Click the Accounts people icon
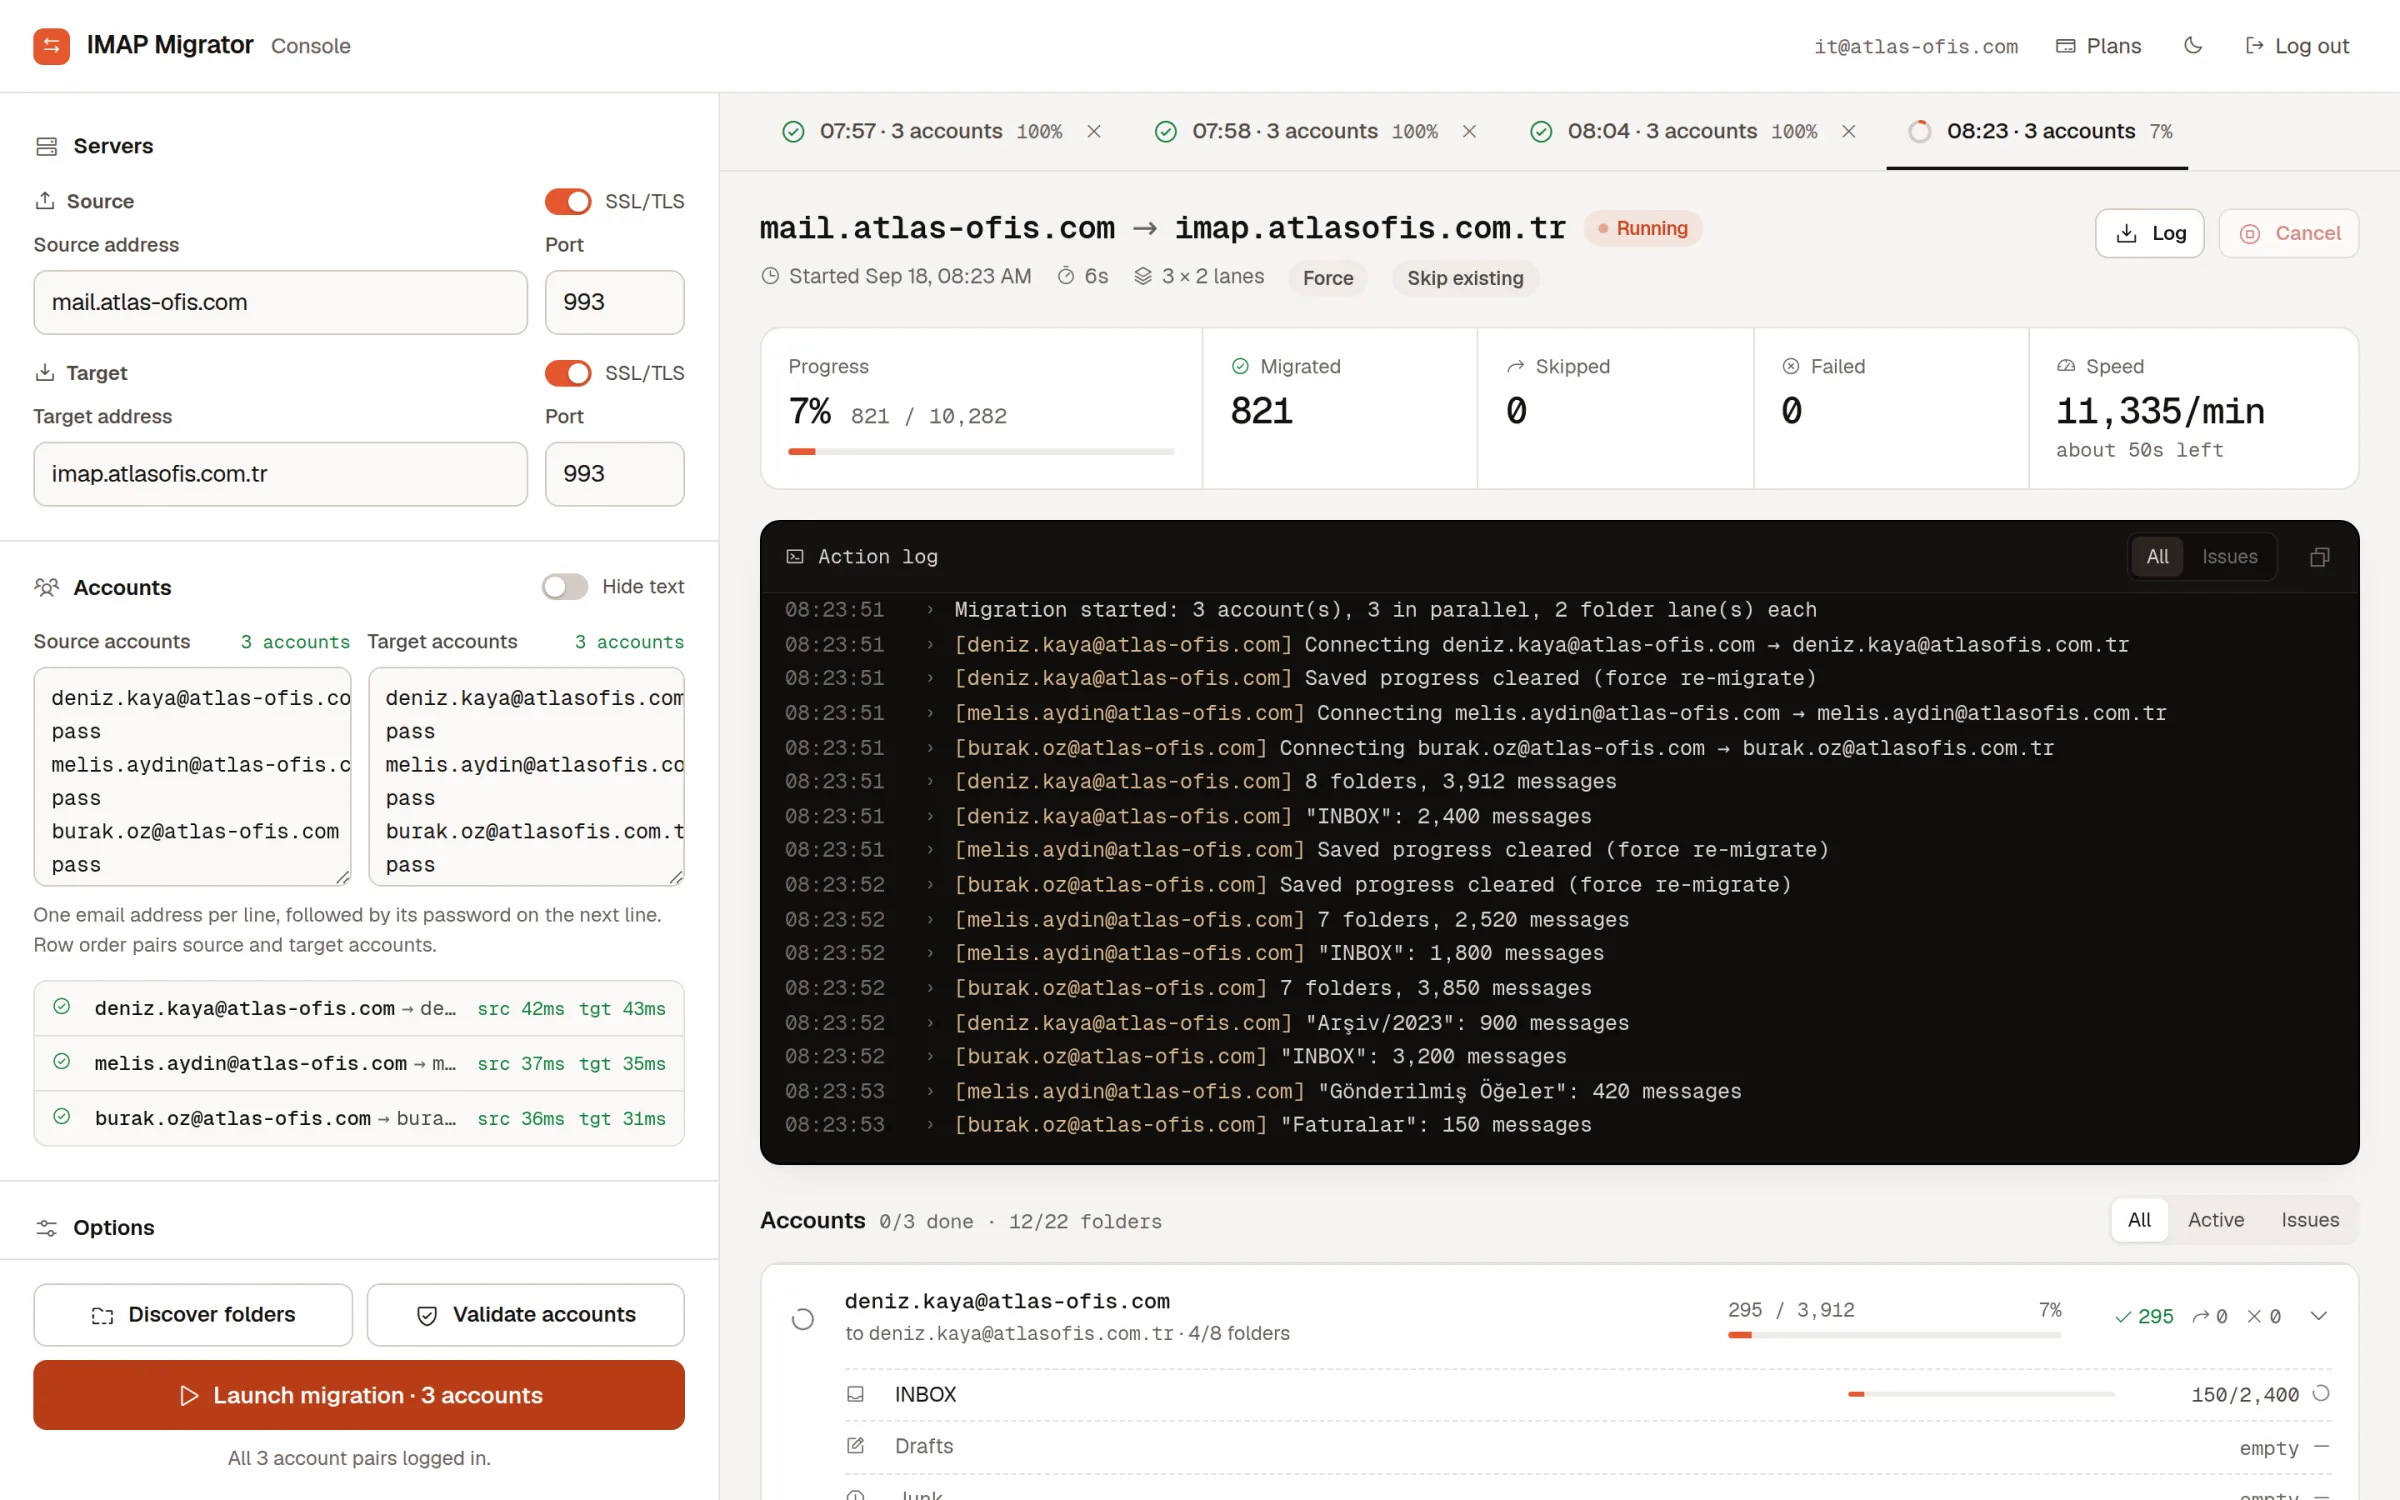 pos(46,587)
